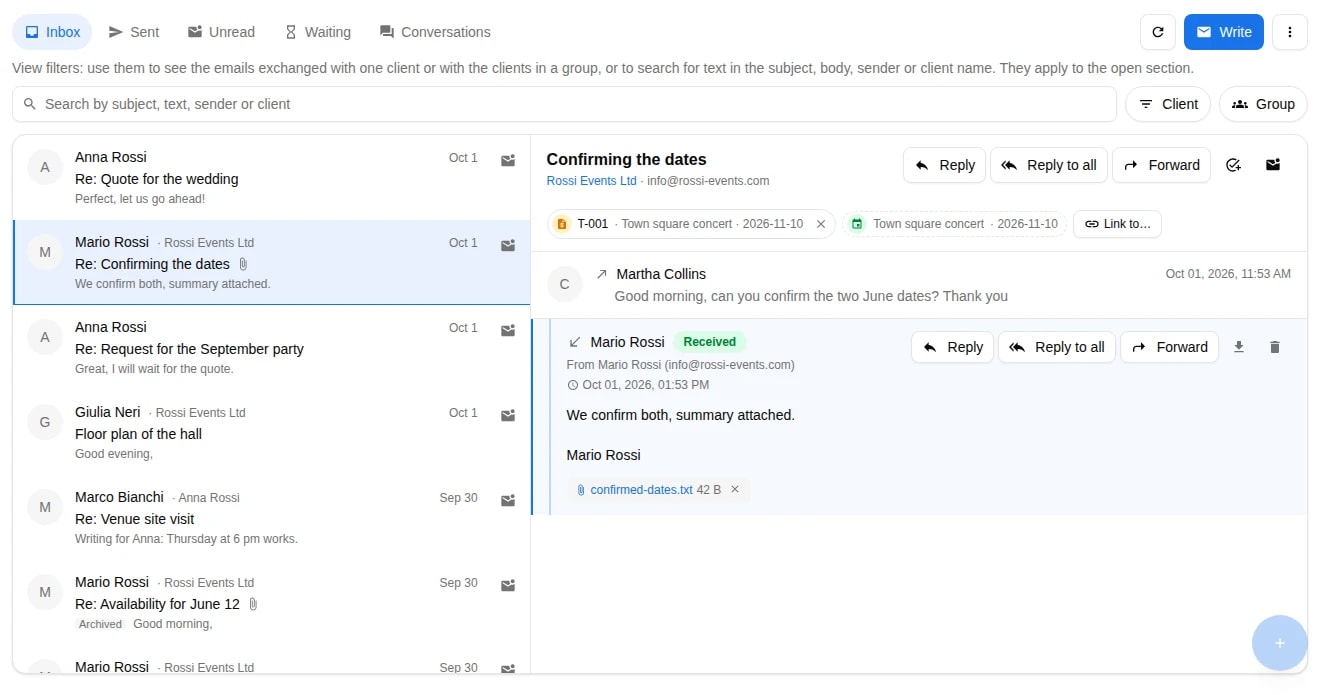
Task: Open the three-dot more options menu
Action: [1290, 32]
